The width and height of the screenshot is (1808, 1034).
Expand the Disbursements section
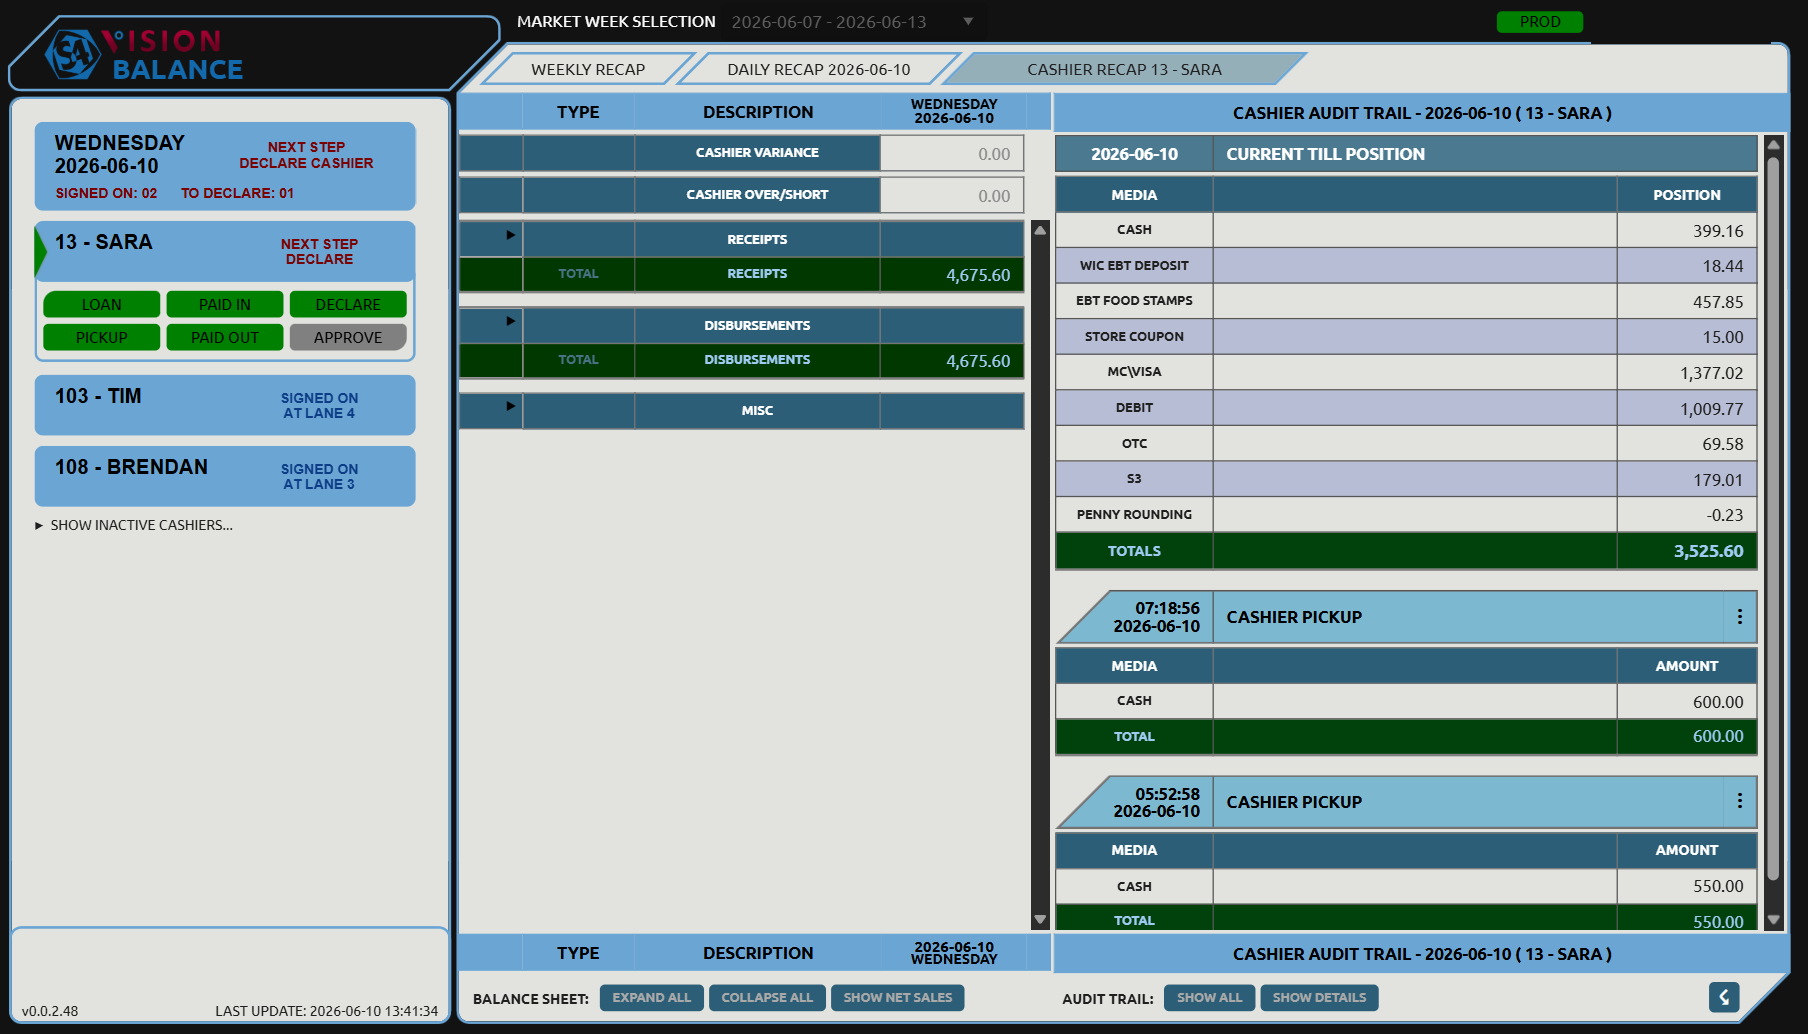tap(510, 321)
